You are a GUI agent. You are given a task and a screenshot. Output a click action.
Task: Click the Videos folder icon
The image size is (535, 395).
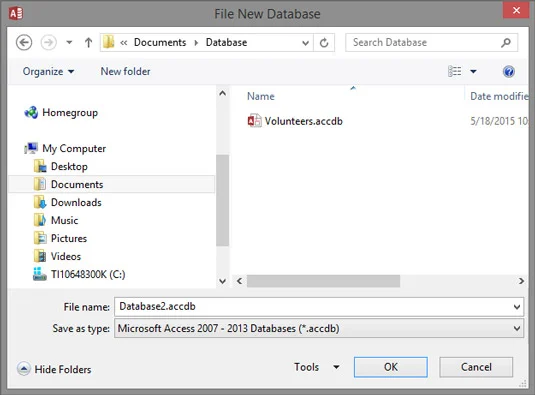pos(40,256)
